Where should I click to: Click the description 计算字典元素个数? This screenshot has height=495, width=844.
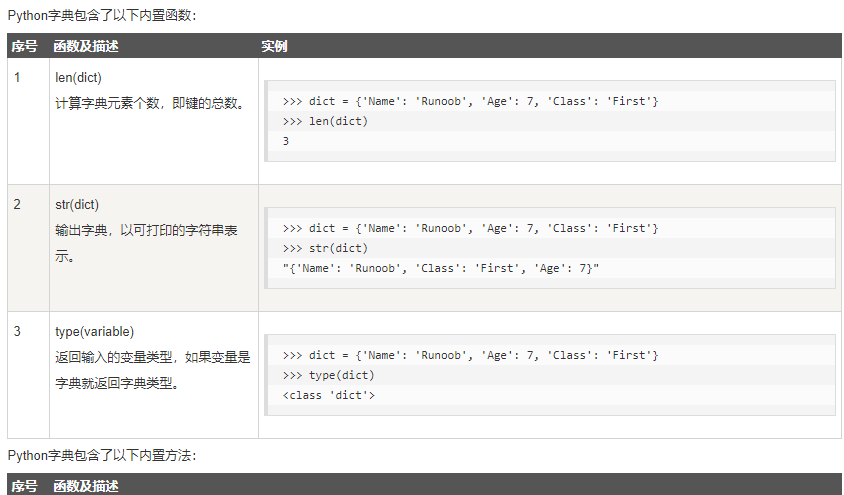pyautogui.click(x=151, y=103)
